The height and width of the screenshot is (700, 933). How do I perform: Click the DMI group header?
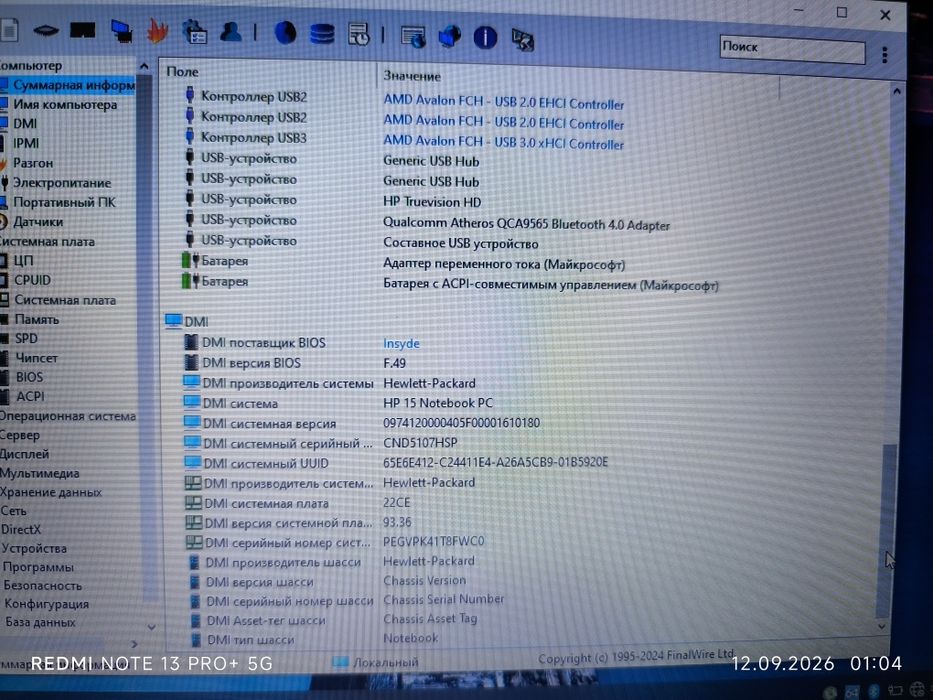[187, 321]
